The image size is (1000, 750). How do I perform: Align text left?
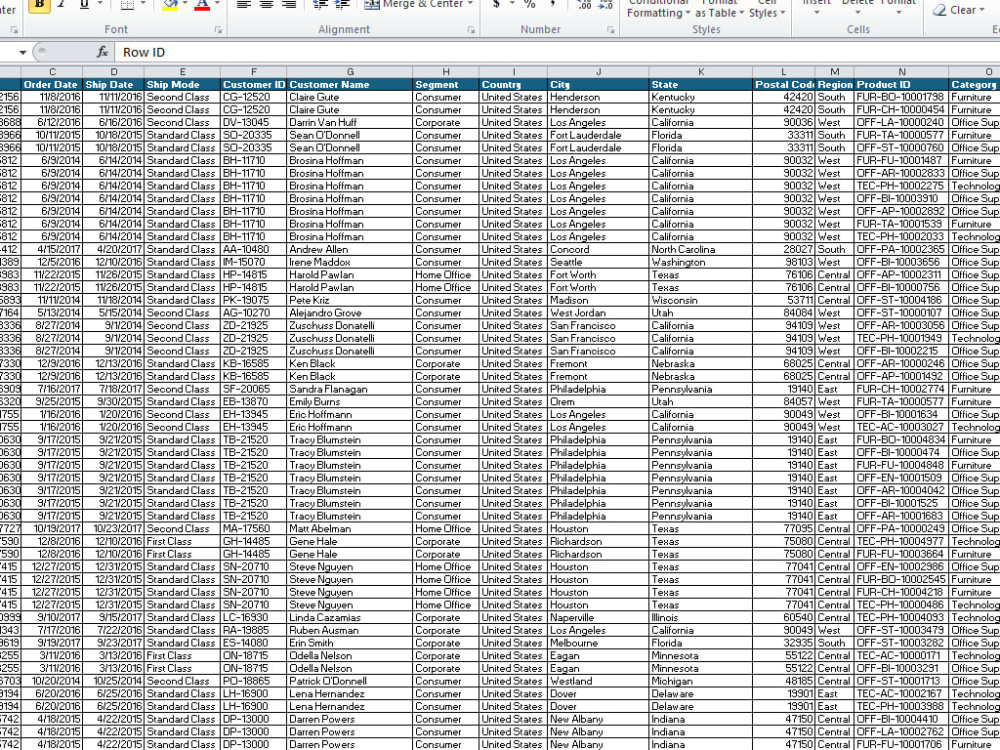click(x=244, y=4)
